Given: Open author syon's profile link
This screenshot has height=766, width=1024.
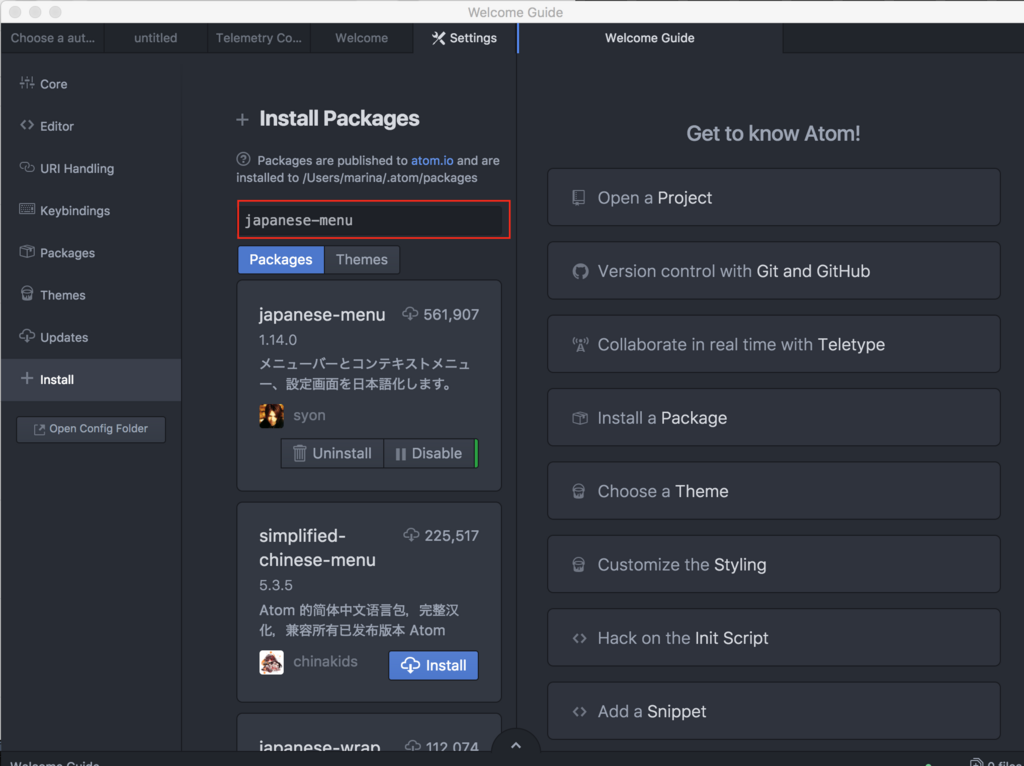Looking at the screenshot, I should click(309, 415).
